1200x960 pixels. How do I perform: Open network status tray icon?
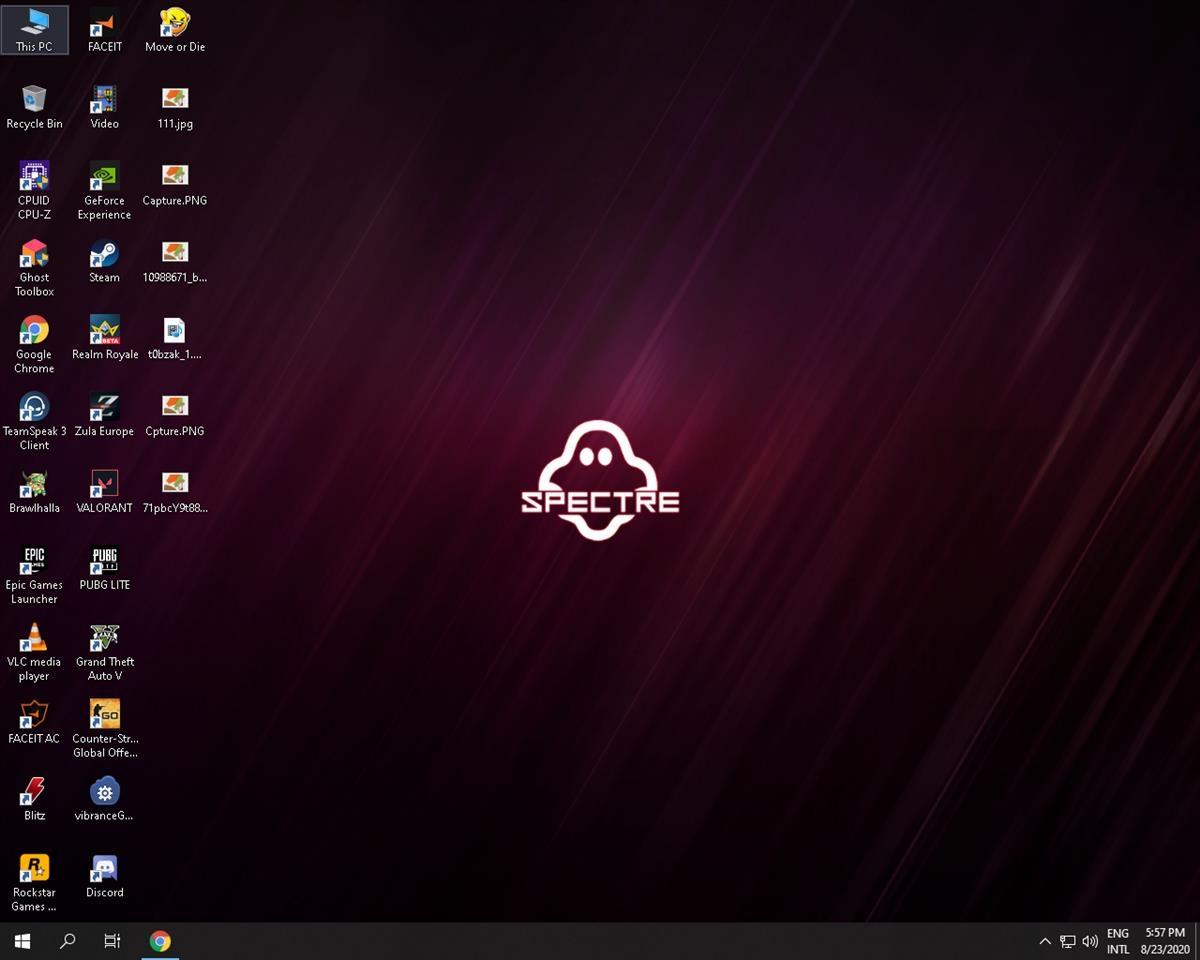[x=1068, y=941]
